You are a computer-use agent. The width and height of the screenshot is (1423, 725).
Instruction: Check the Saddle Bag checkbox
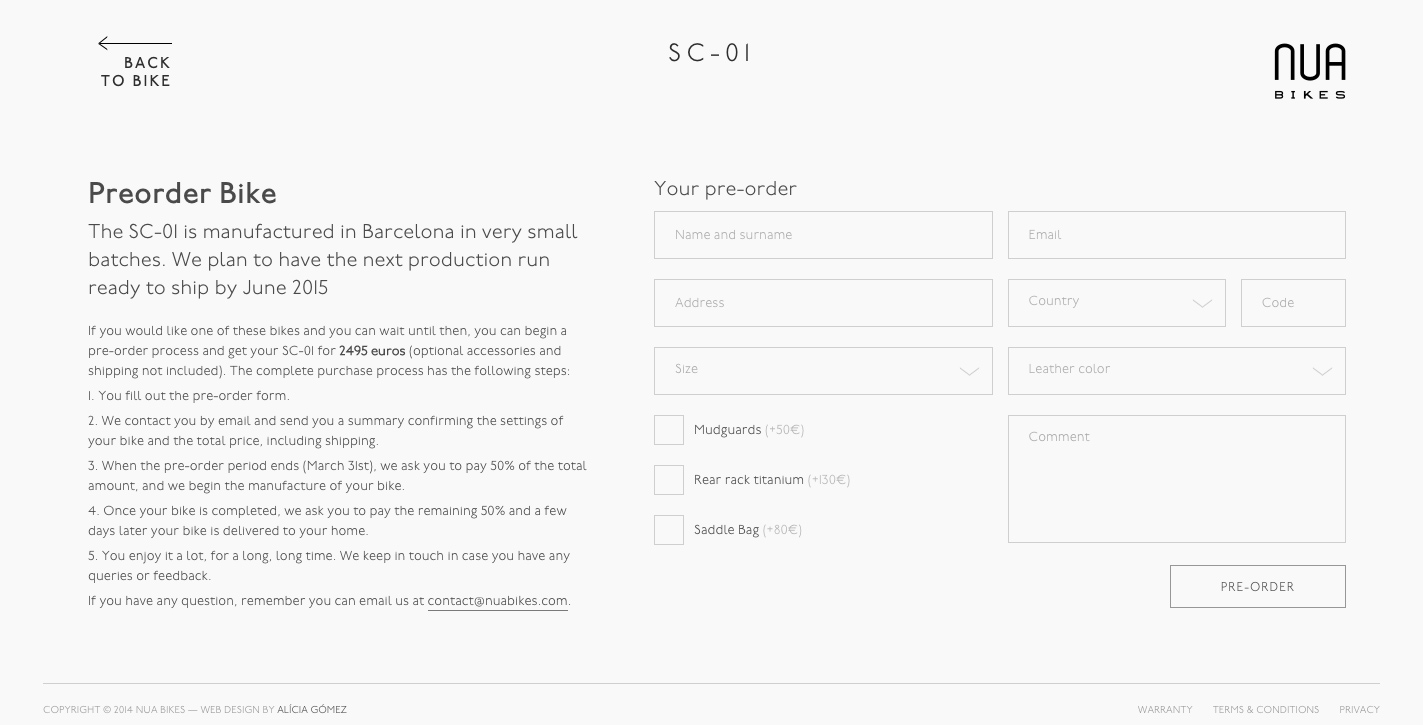669,530
